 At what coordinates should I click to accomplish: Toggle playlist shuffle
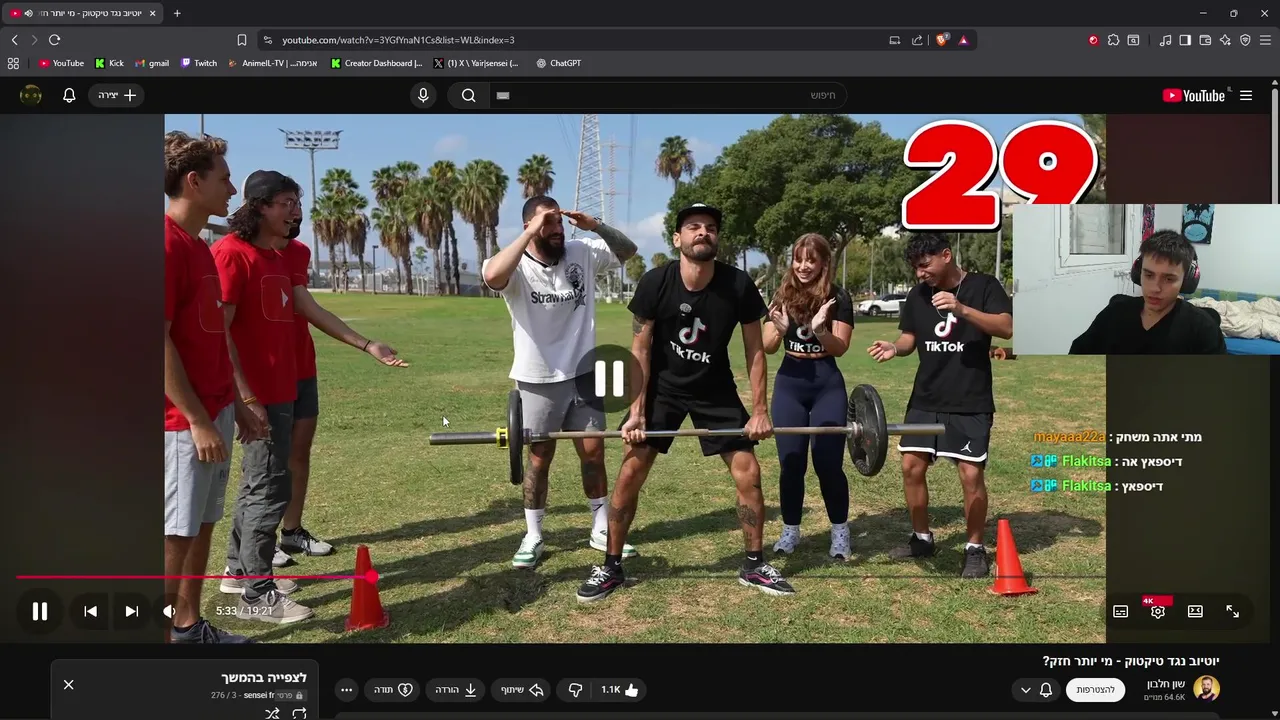pos(272,713)
